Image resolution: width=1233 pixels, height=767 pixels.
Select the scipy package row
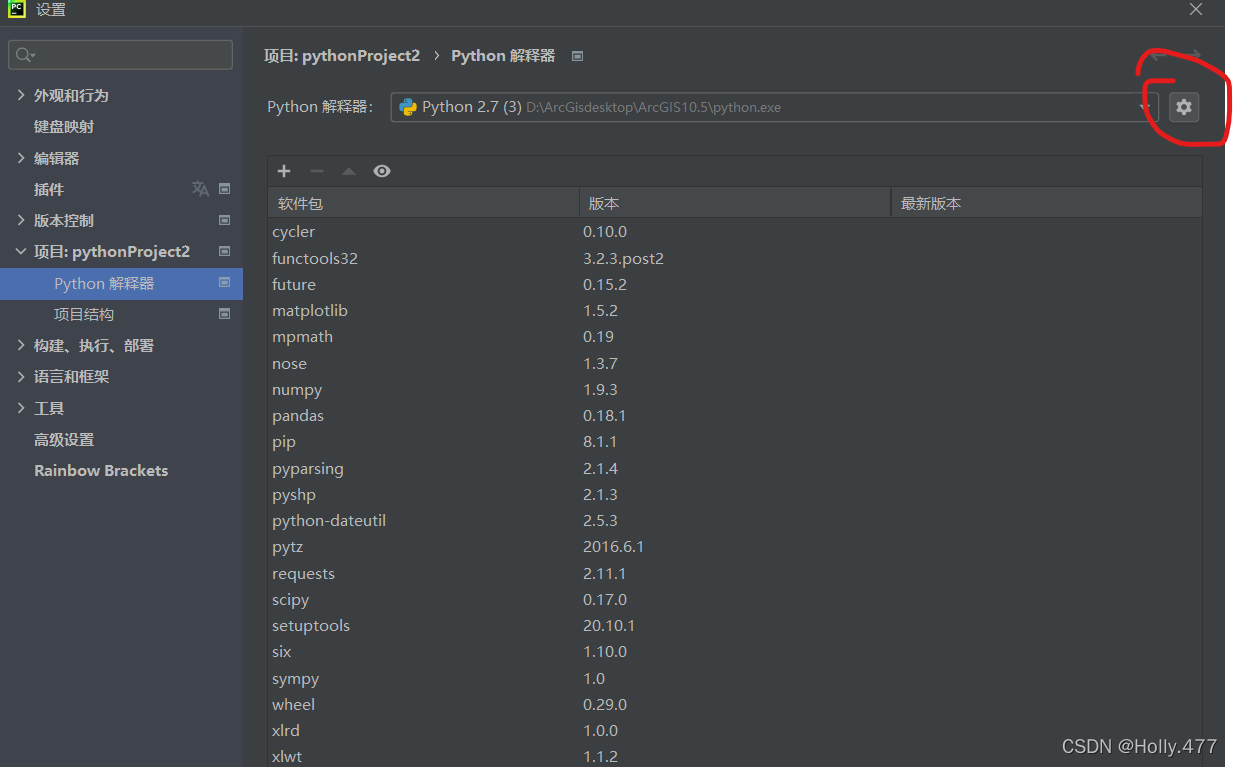[x=735, y=599]
